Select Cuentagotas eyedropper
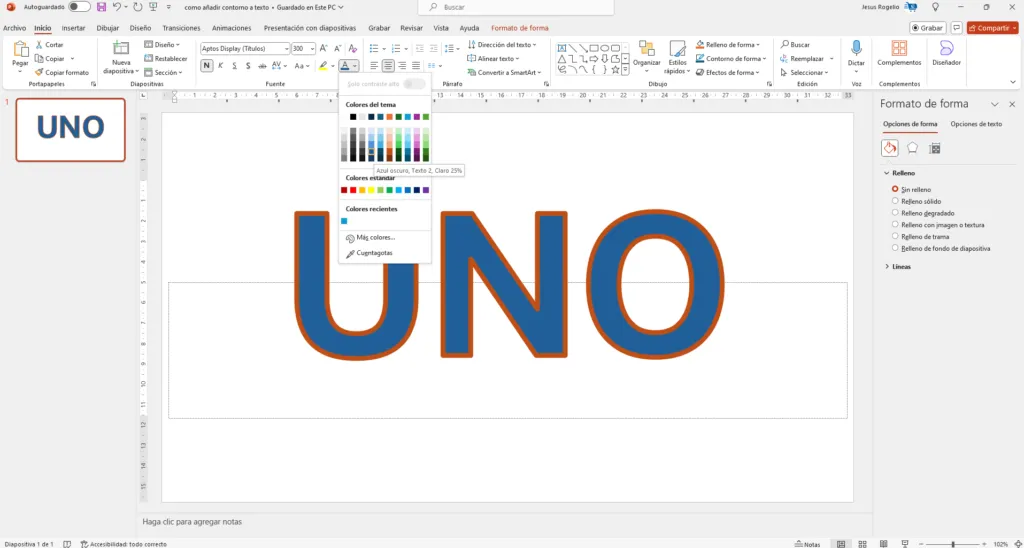The image size is (1024, 548). pos(370,253)
